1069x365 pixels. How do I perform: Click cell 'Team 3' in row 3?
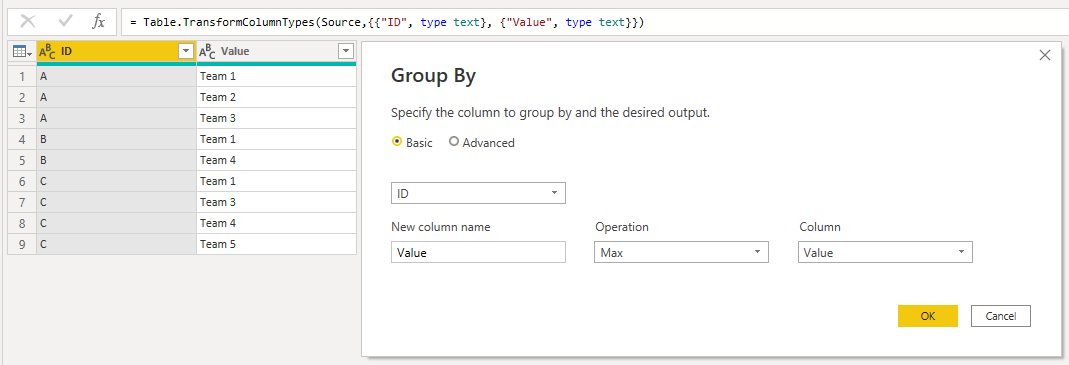276,118
